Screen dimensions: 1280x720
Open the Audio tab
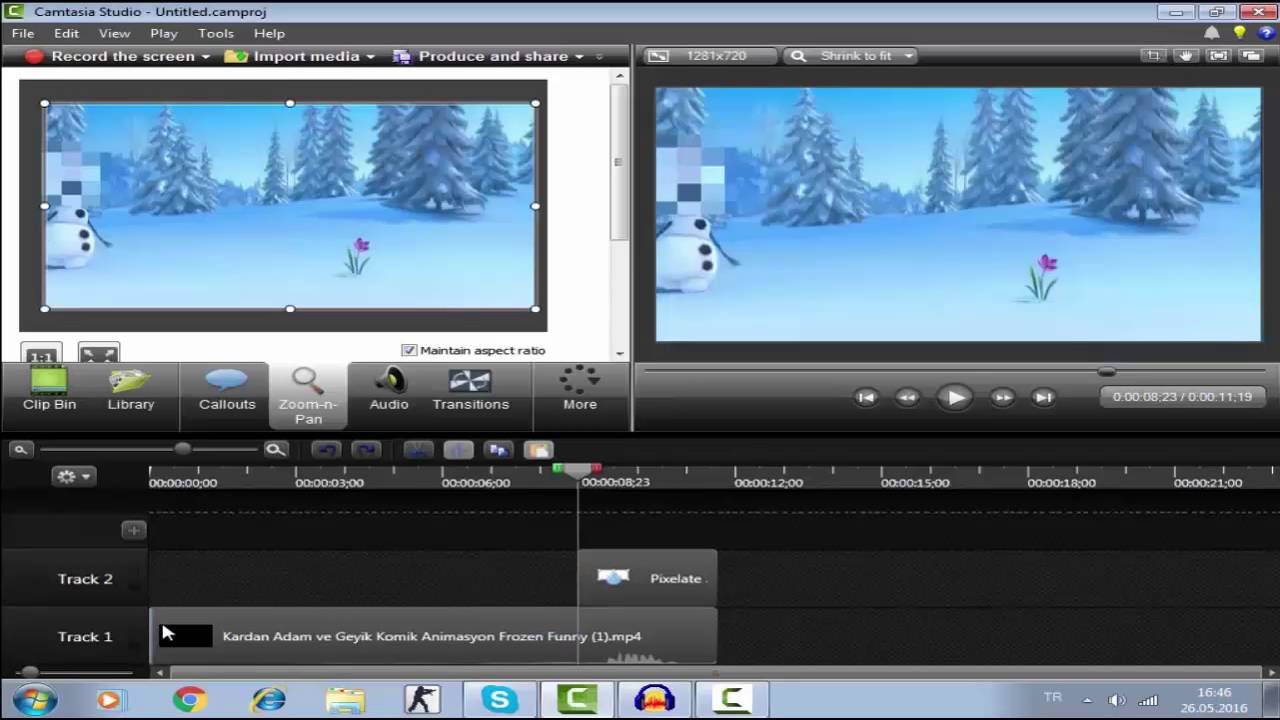389,389
